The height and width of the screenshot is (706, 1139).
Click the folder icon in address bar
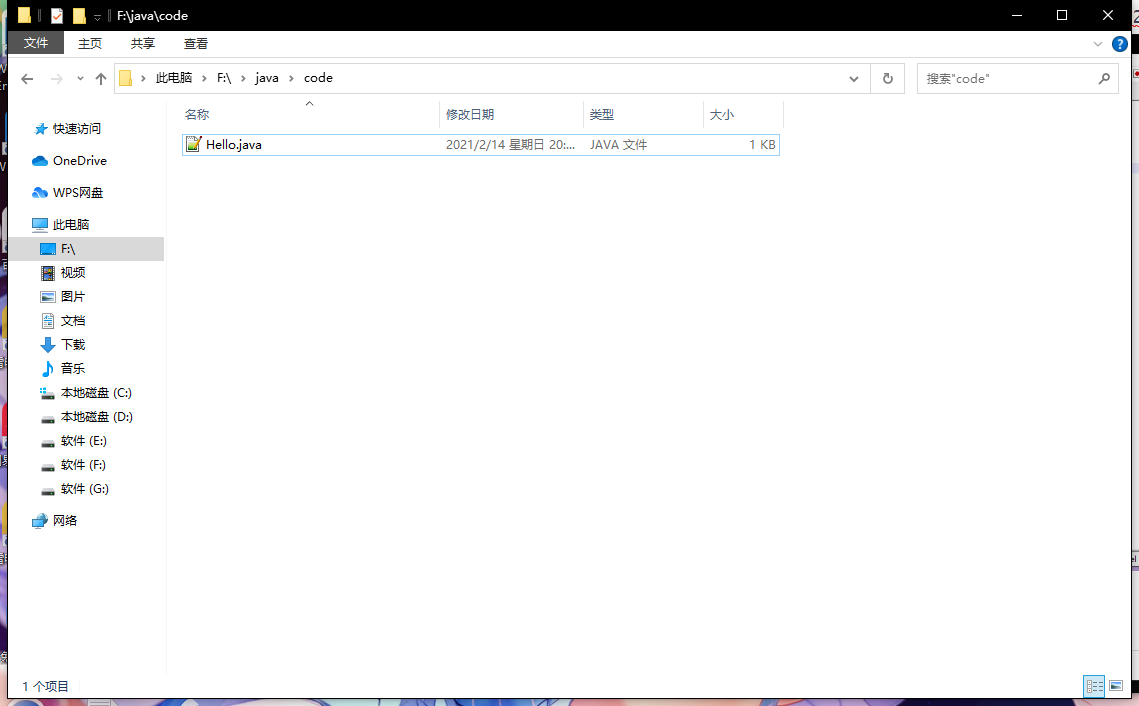coord(125,78)
